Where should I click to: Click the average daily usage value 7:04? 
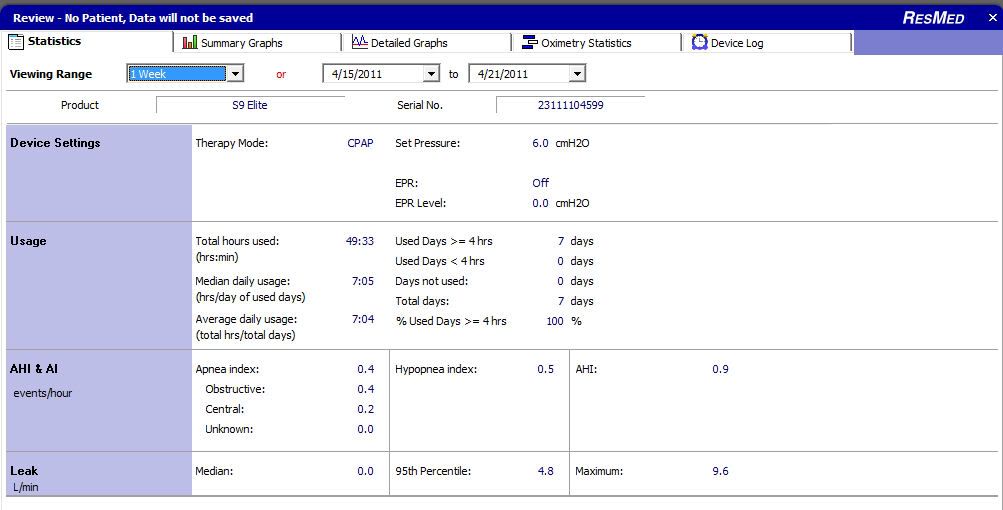tap(363, 319)
